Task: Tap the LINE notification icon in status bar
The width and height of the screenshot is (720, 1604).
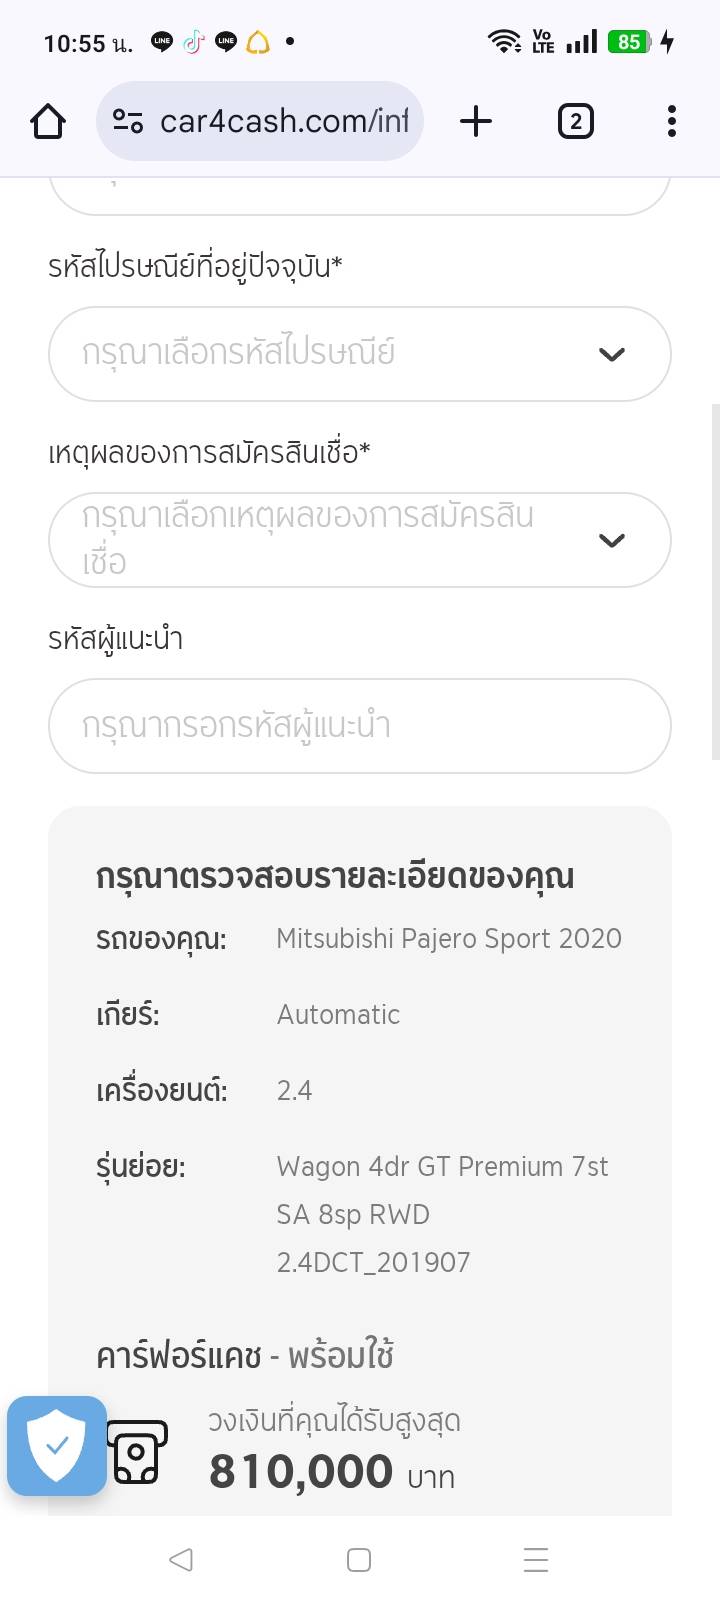Action: [x=162, y=42]
